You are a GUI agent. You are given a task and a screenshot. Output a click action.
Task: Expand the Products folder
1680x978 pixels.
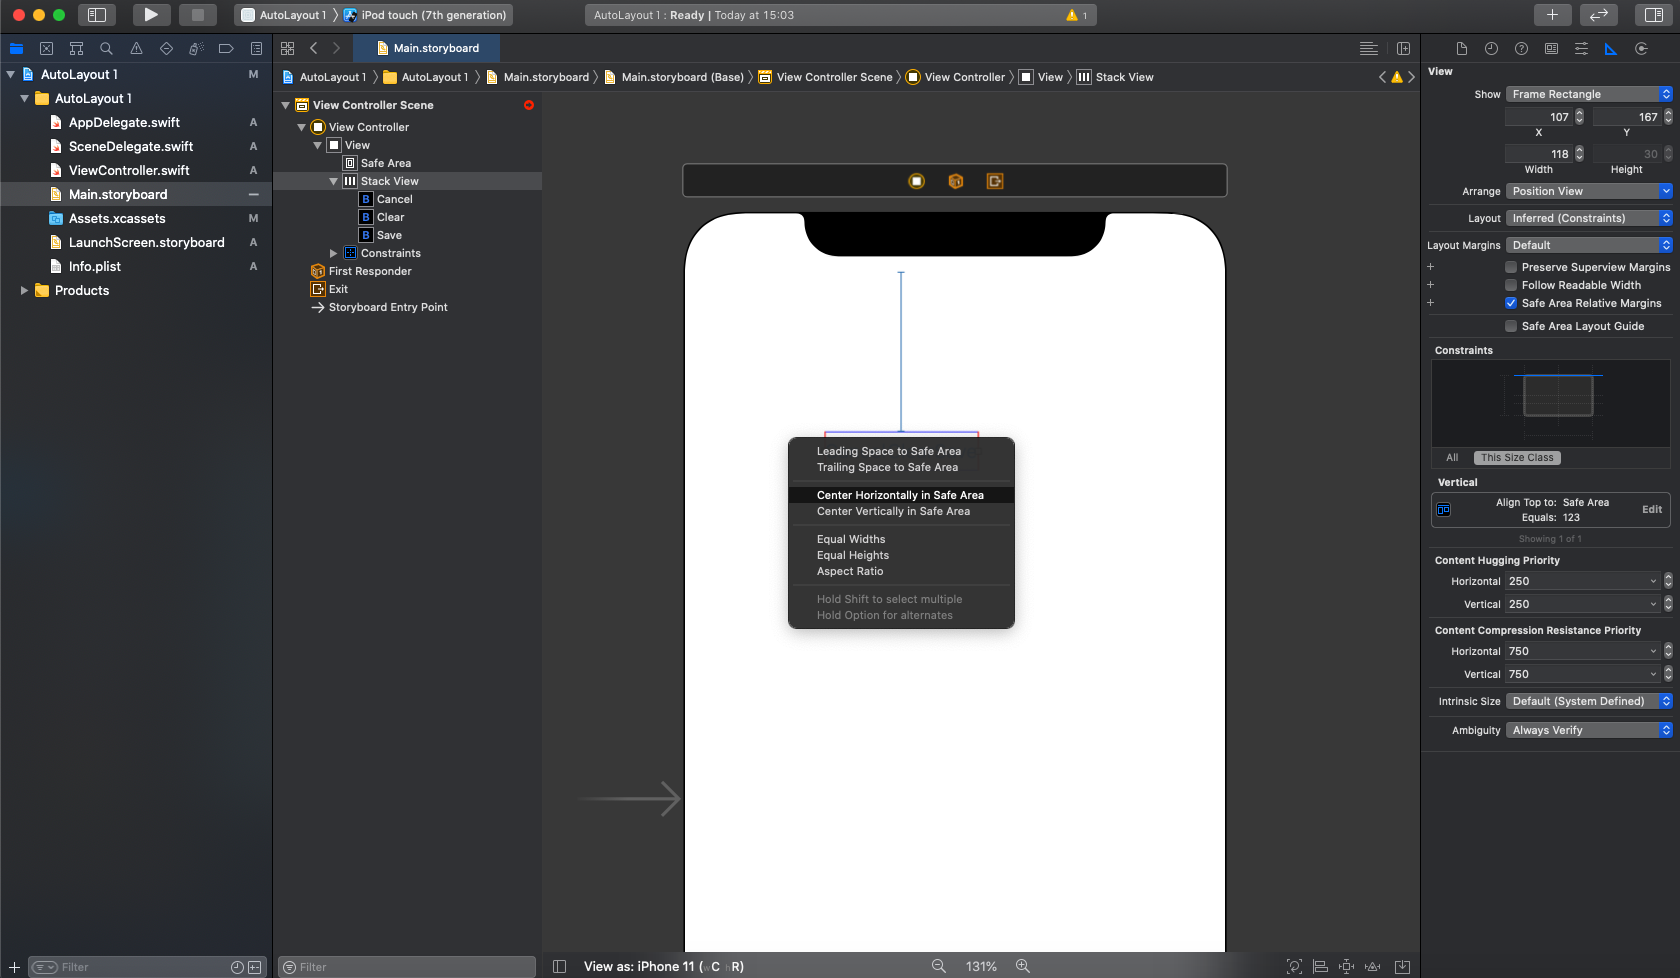click(24, 291)
